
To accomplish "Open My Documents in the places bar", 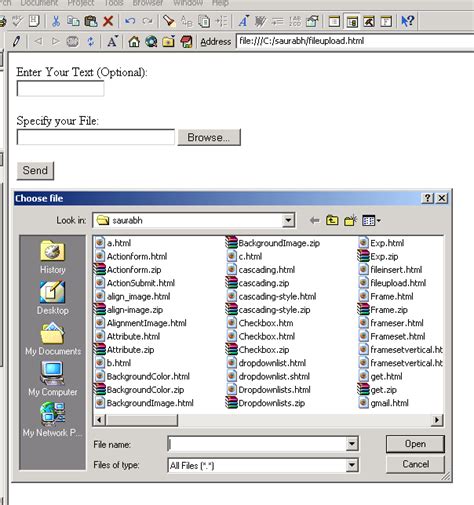I will [x=53, y=339].
